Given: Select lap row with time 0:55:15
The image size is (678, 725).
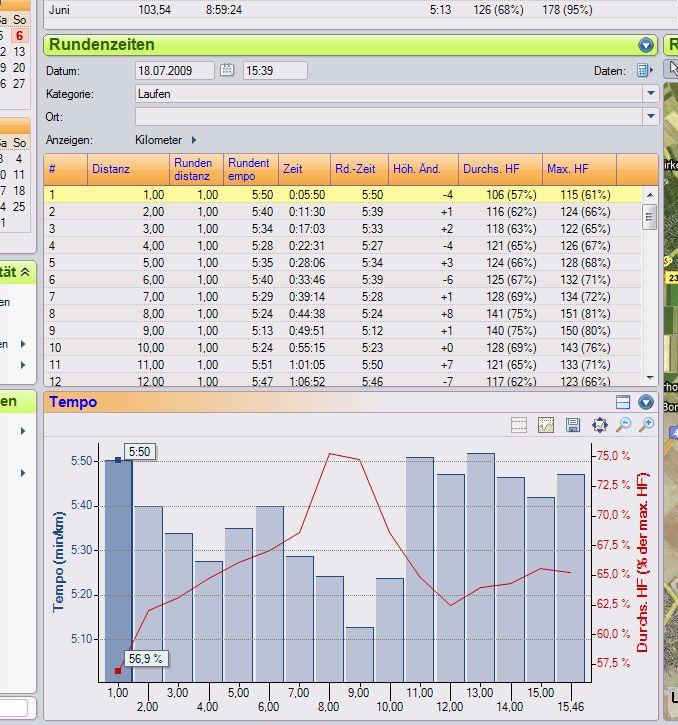Looking at the screenshot, I should (343, 348).
